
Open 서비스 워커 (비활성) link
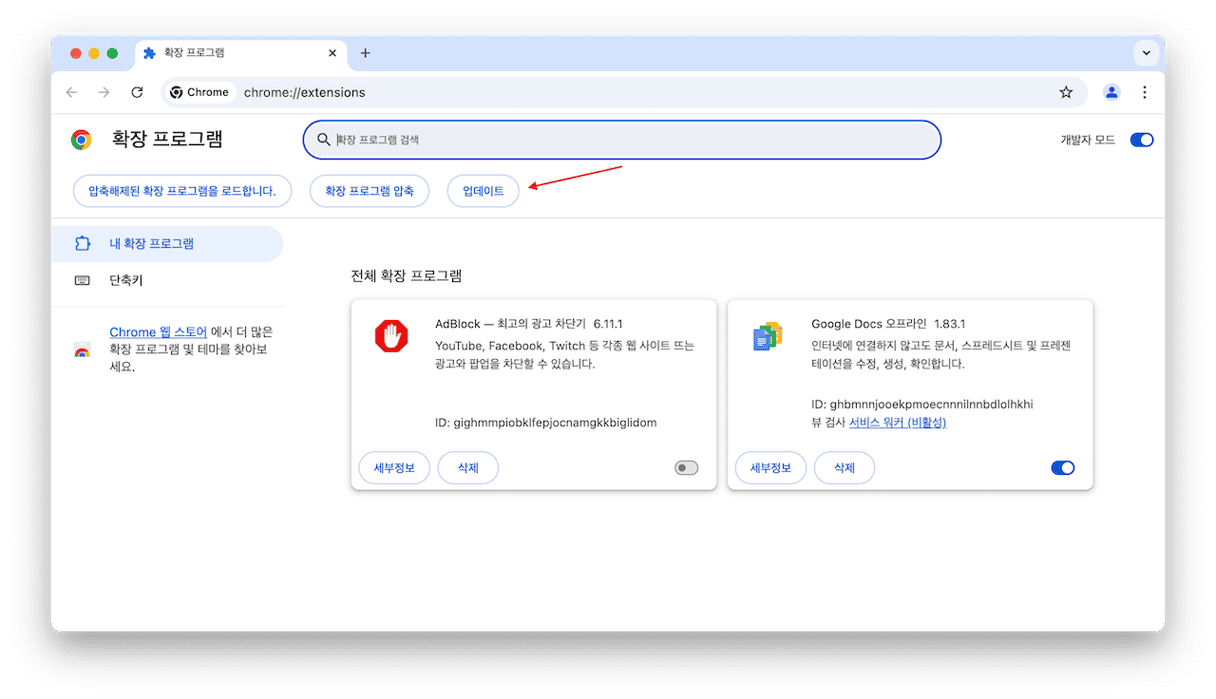(897, 423)
